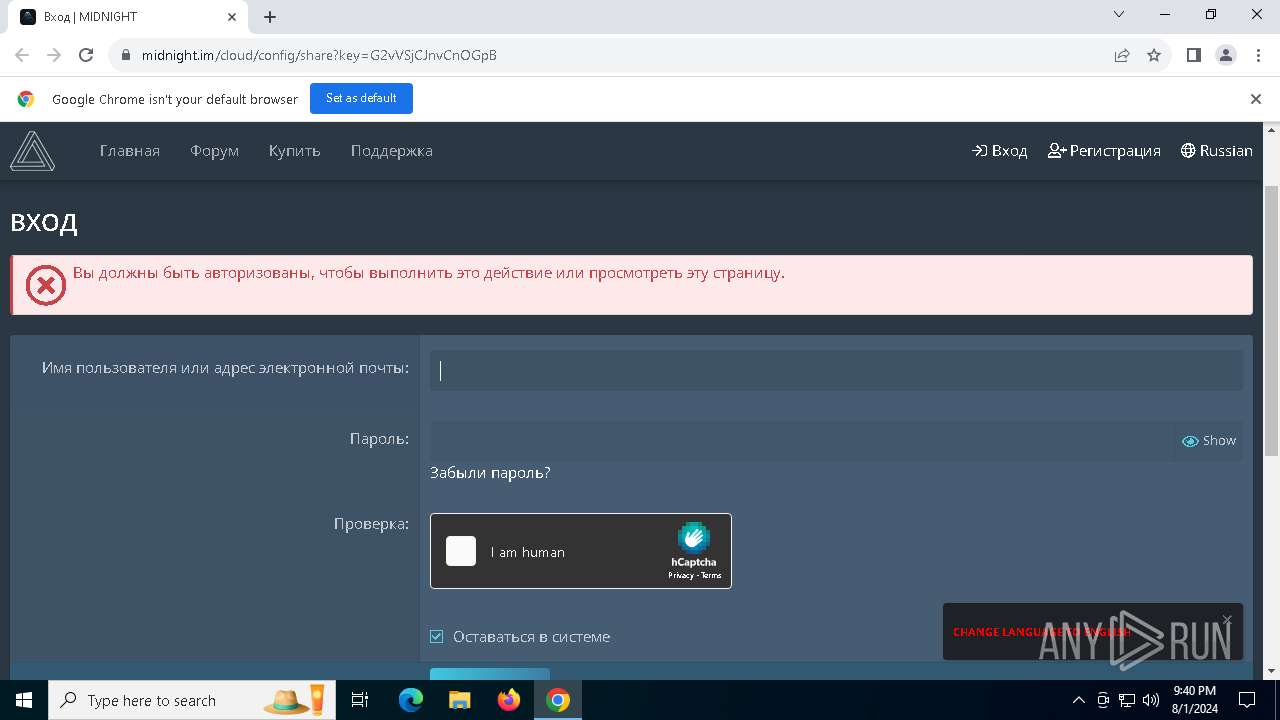Reload the page with the refresh icon
Screen dimensions: 1280x720
[x=86, y=55]
